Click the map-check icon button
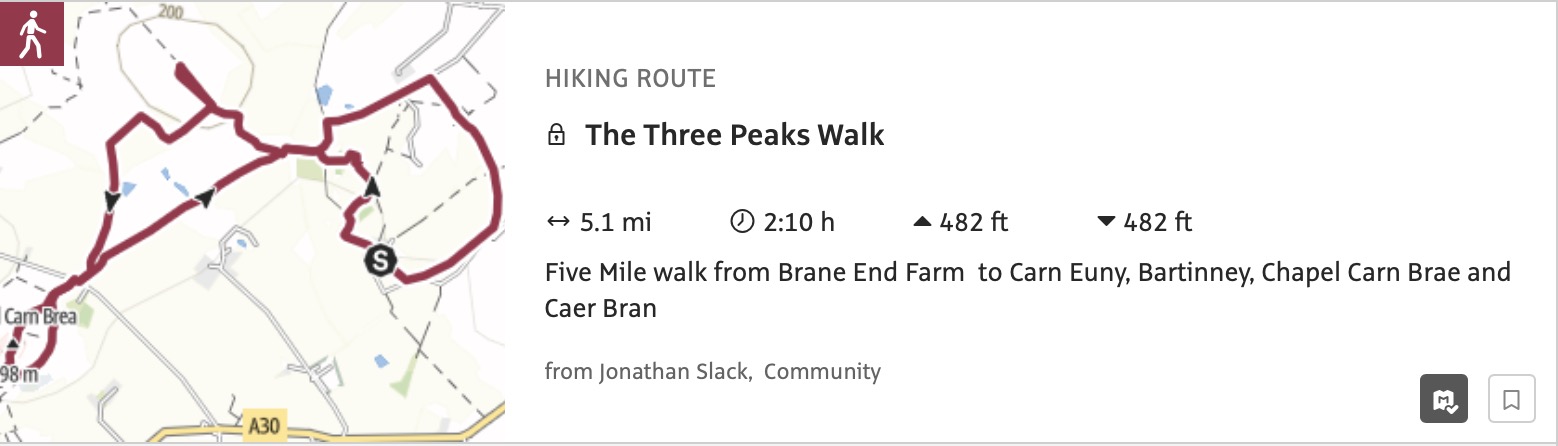This screenshot has width=1558, height=446. coord(1444,400)
